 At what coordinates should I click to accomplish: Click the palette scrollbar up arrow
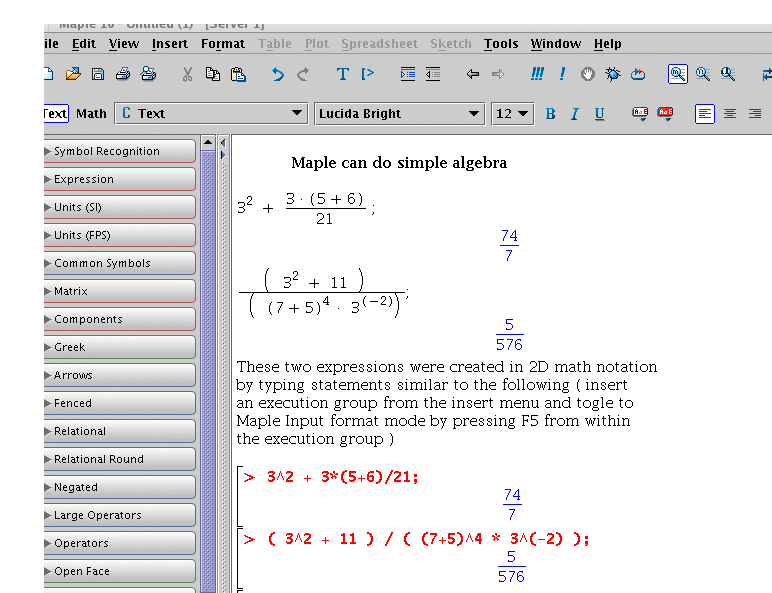pos(208,142)
